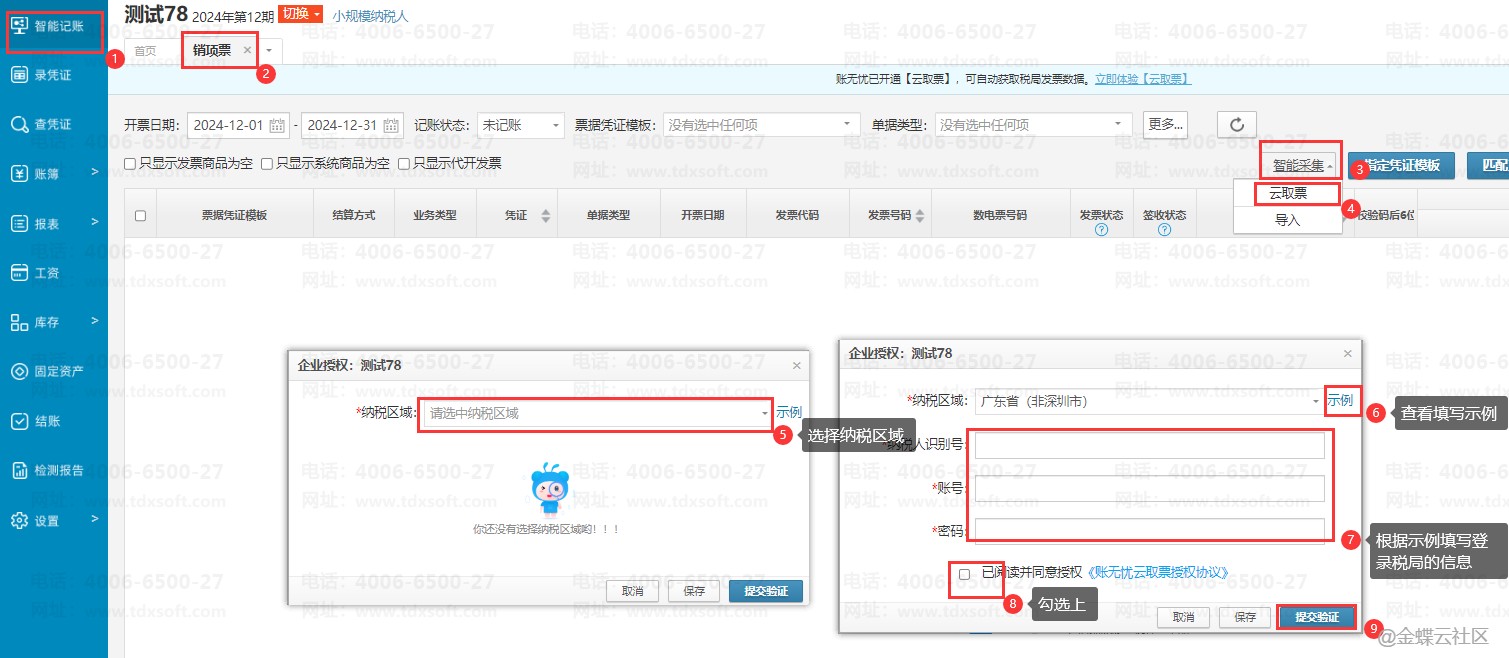Focus the 纳税人识别号 input field
This screenshot has width=1509, height=658.
pyautogui.click(x=1149, y=445)
